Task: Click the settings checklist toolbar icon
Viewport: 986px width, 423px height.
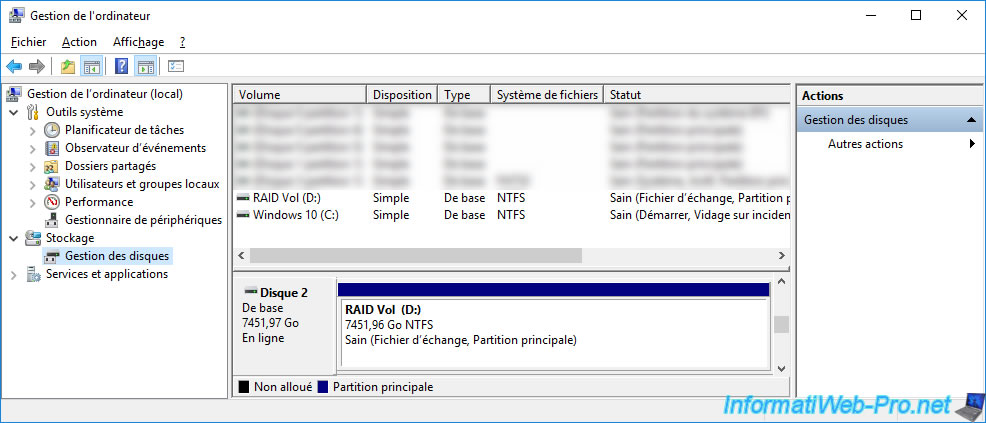Action: click(x=177, y=66)
